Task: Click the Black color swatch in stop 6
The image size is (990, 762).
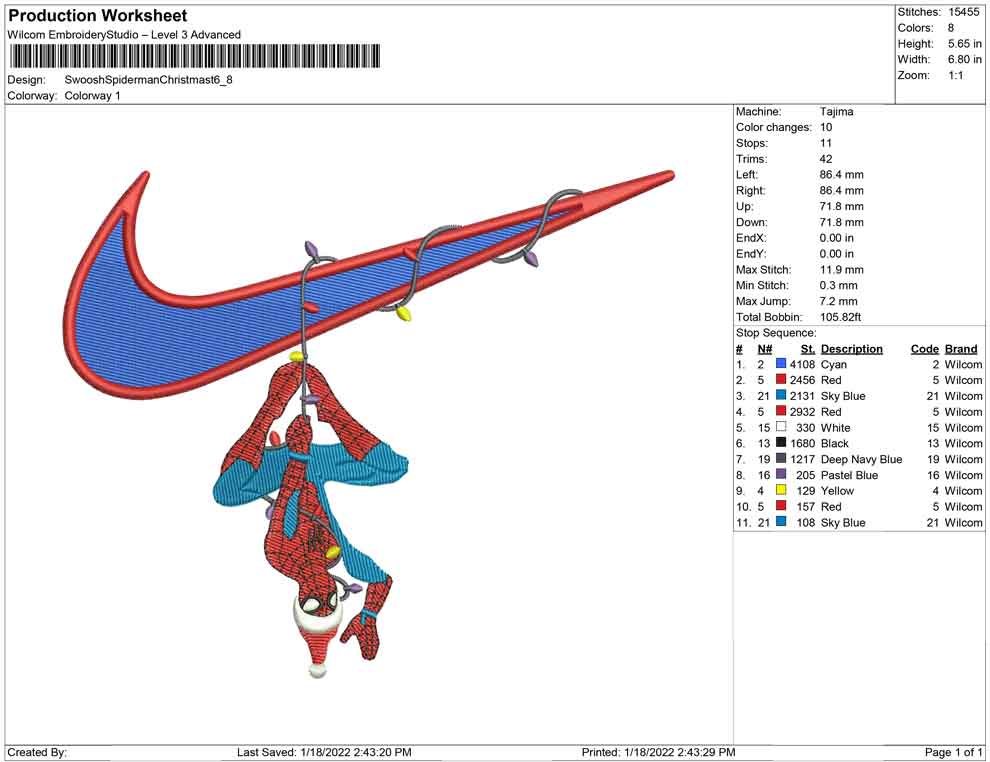Action: coord(781,443)
